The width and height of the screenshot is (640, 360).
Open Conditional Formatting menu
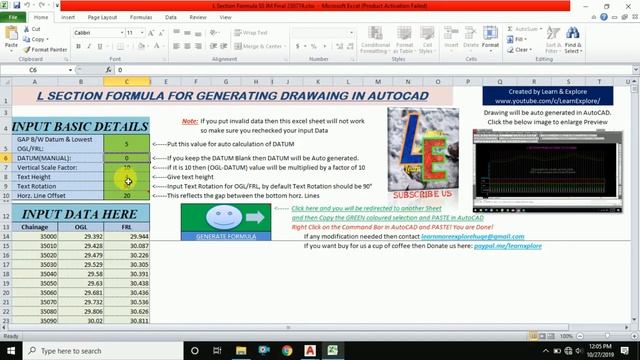375,40
